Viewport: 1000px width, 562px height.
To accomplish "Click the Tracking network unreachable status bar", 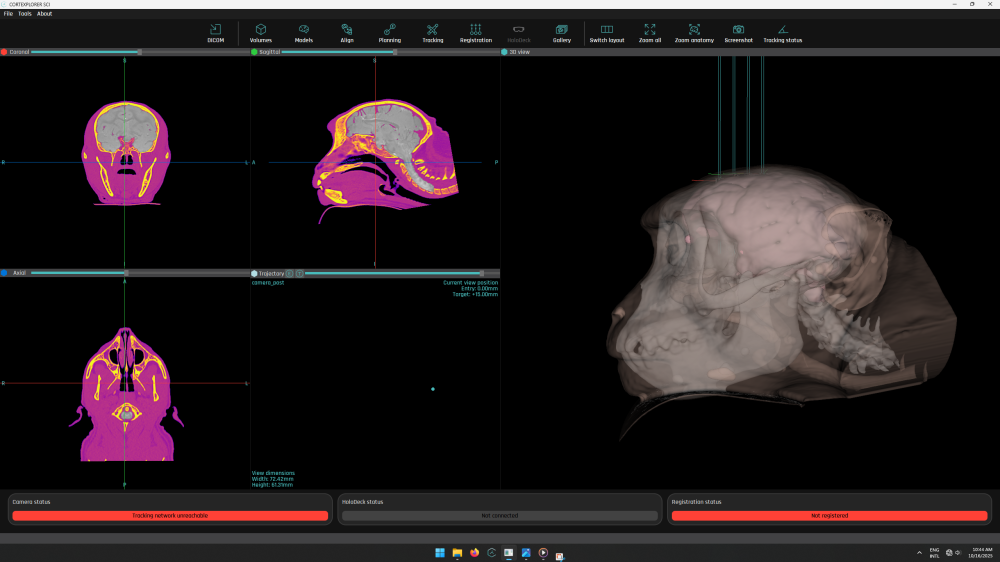I will (x=170, y=516).
